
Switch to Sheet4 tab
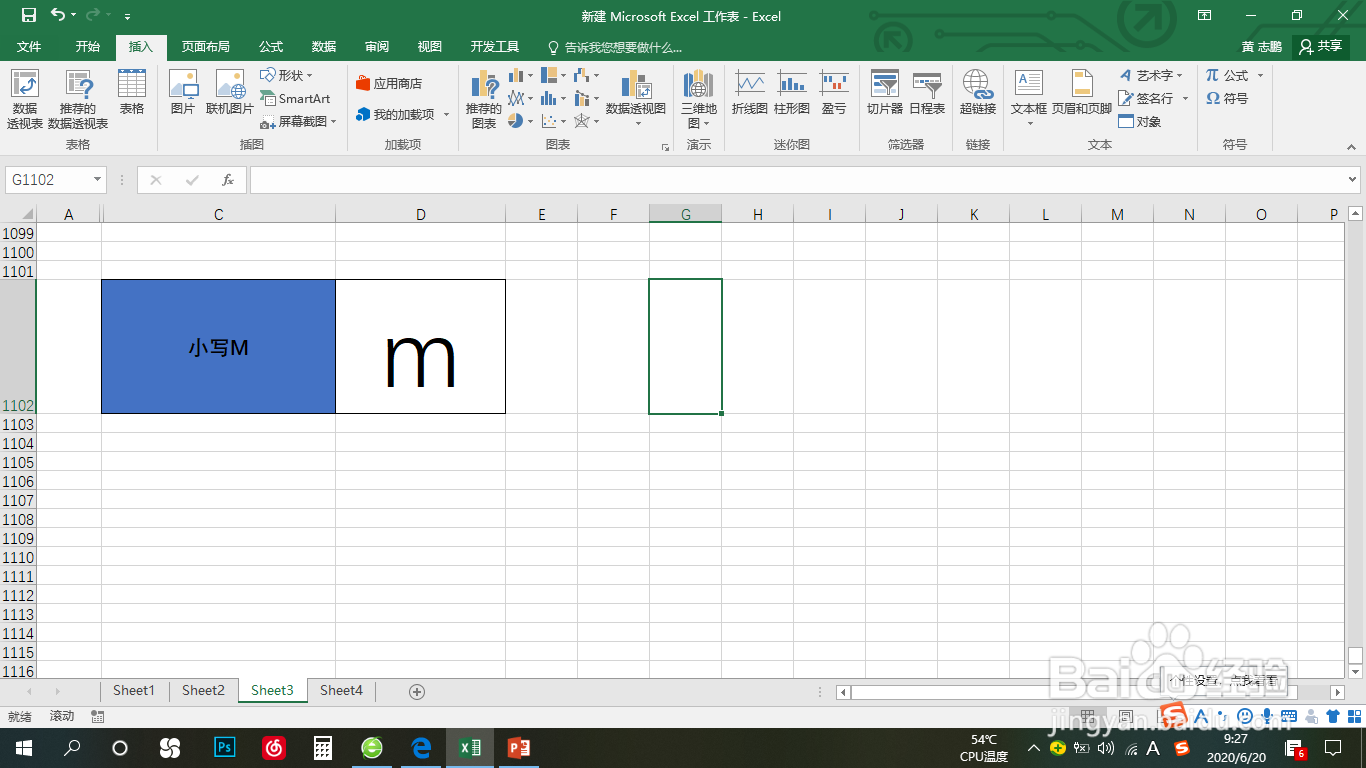pyautogui.click(x=341, y=690)
